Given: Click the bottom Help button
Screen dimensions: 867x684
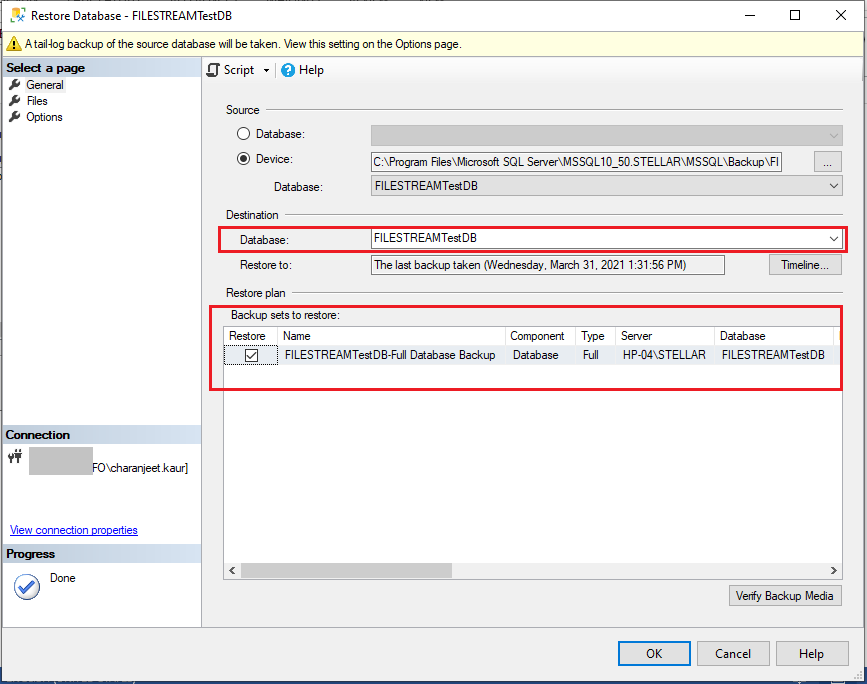Looking at the screenshot, I should (812, 654).
